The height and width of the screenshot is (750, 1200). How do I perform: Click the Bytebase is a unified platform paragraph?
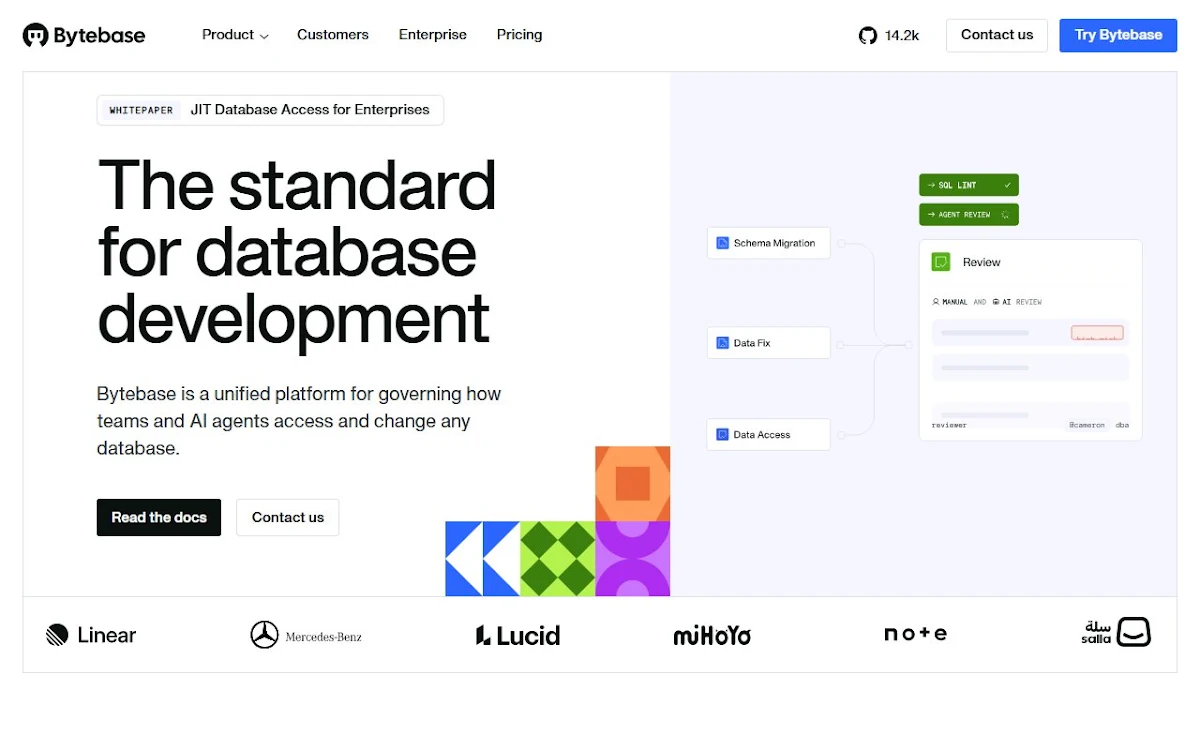coord(299,421)
